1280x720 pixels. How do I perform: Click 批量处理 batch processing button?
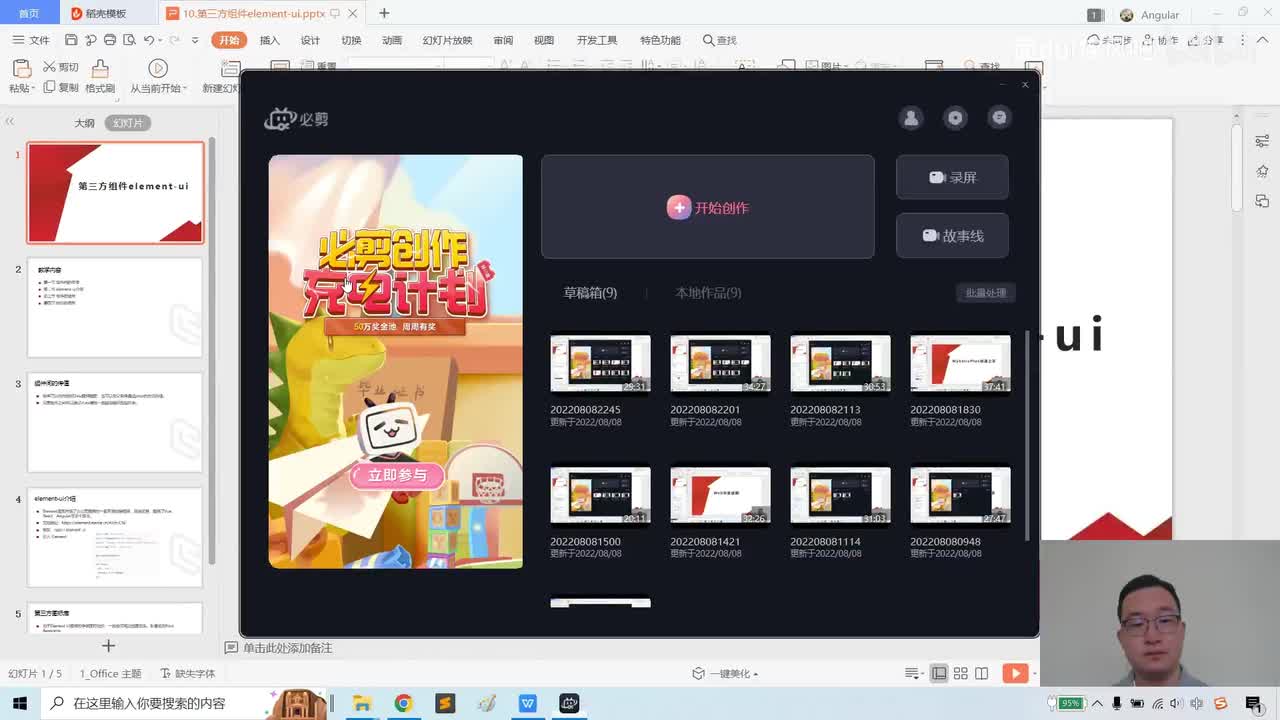(986, 293)
